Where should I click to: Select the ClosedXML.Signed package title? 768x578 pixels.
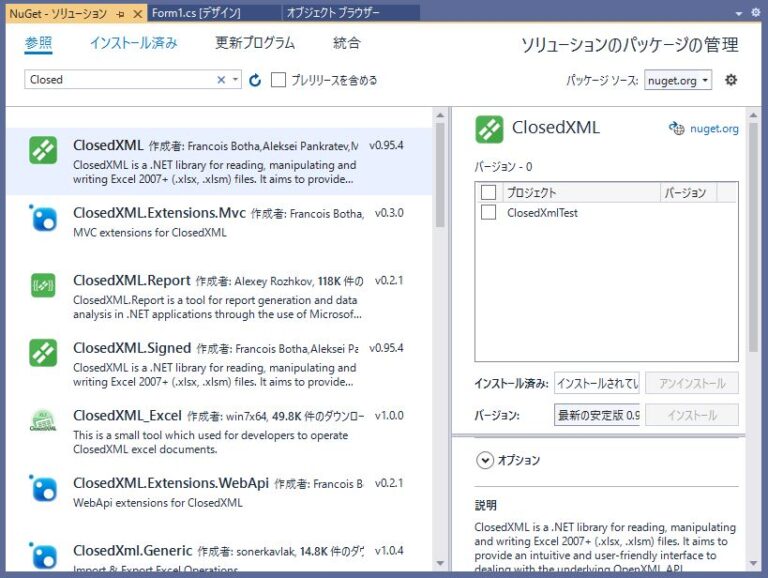coord(132,348)
